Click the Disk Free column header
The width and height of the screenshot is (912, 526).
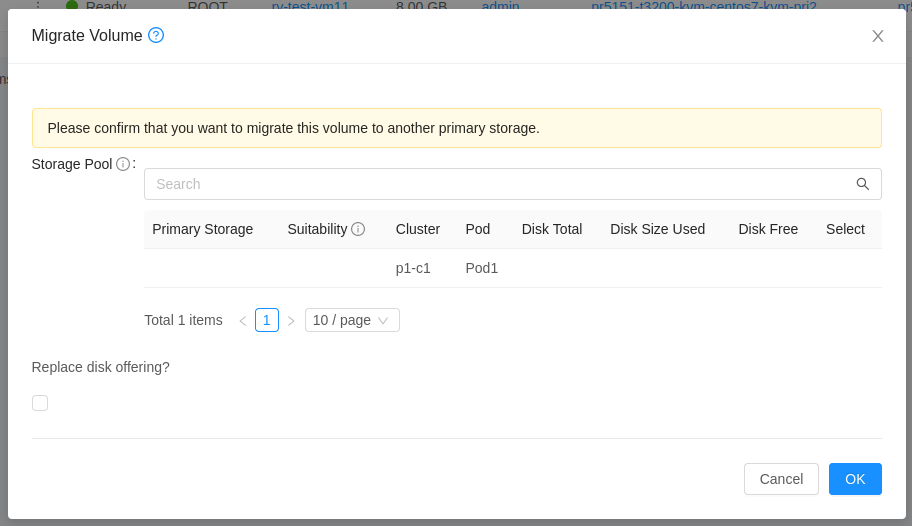coord(768,229)
